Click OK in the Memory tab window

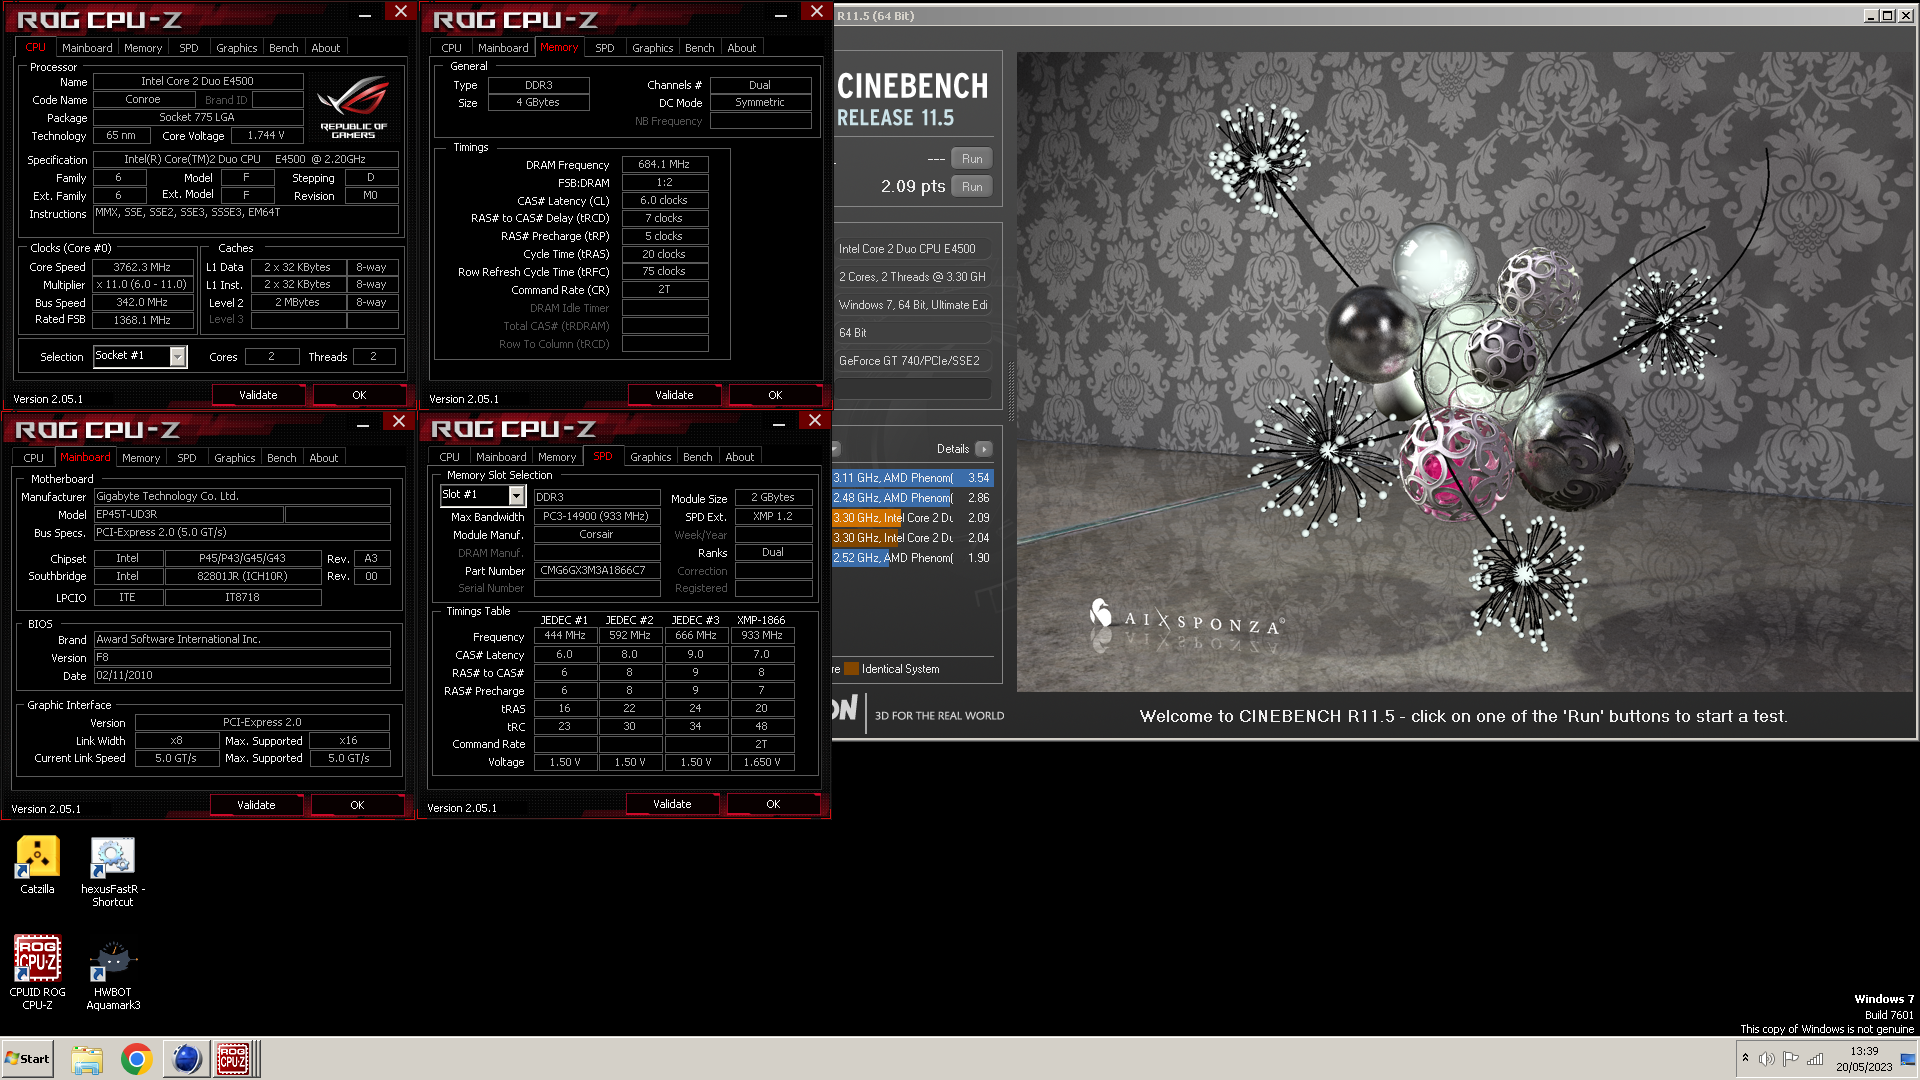point(775,395)
